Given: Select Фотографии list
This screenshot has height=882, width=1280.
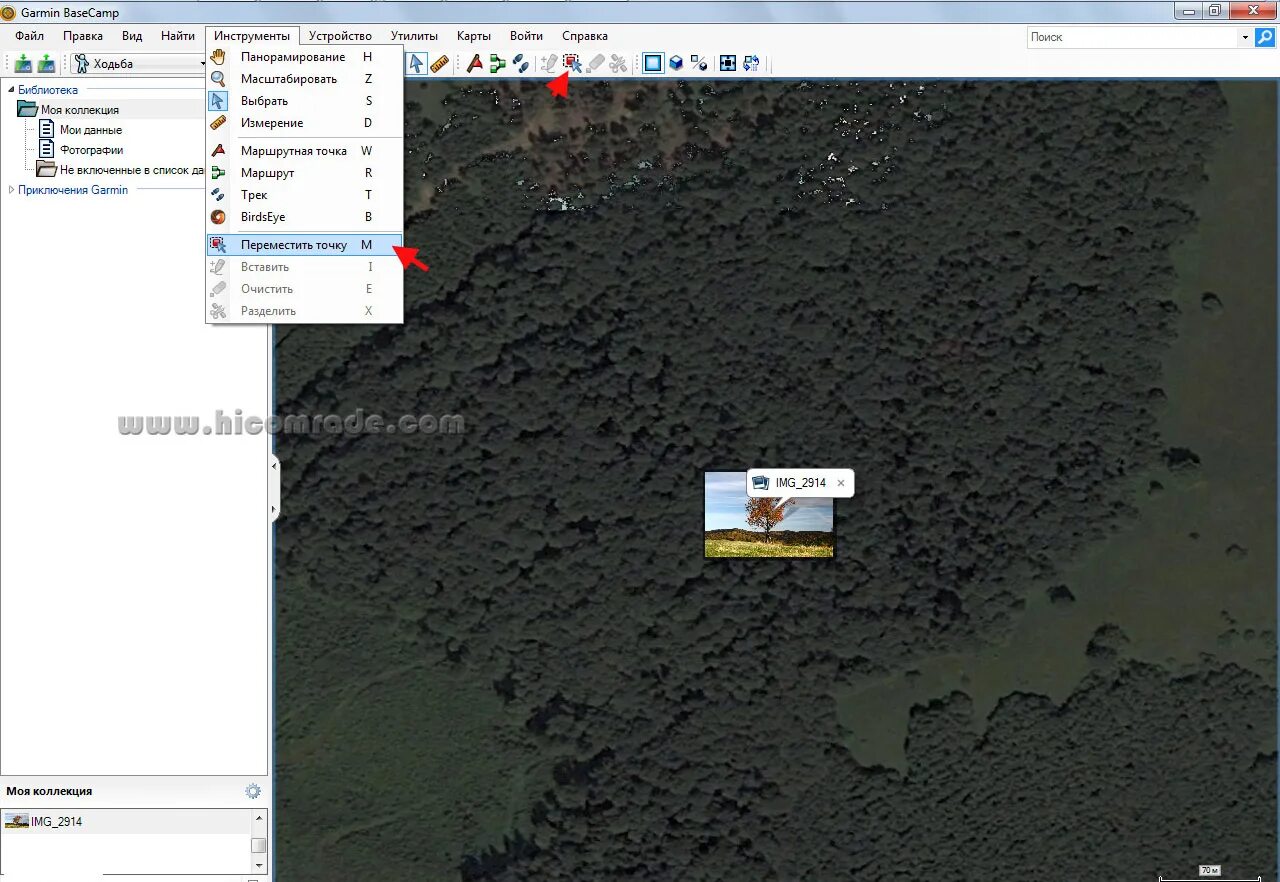Looking at the screenshot, I should tap(91, 150).
